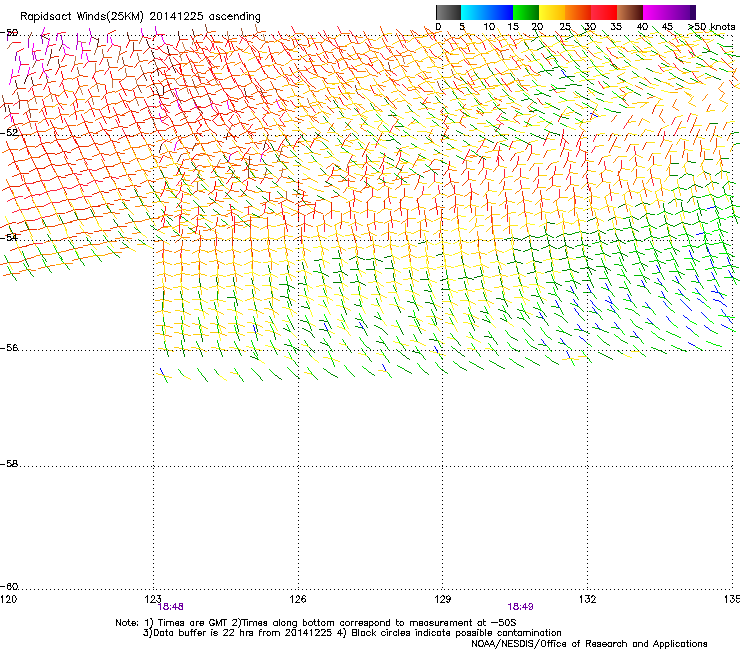Click longitude axis label '126'
This screenshot has height=650, width=740.
click(x=298, y=599)
